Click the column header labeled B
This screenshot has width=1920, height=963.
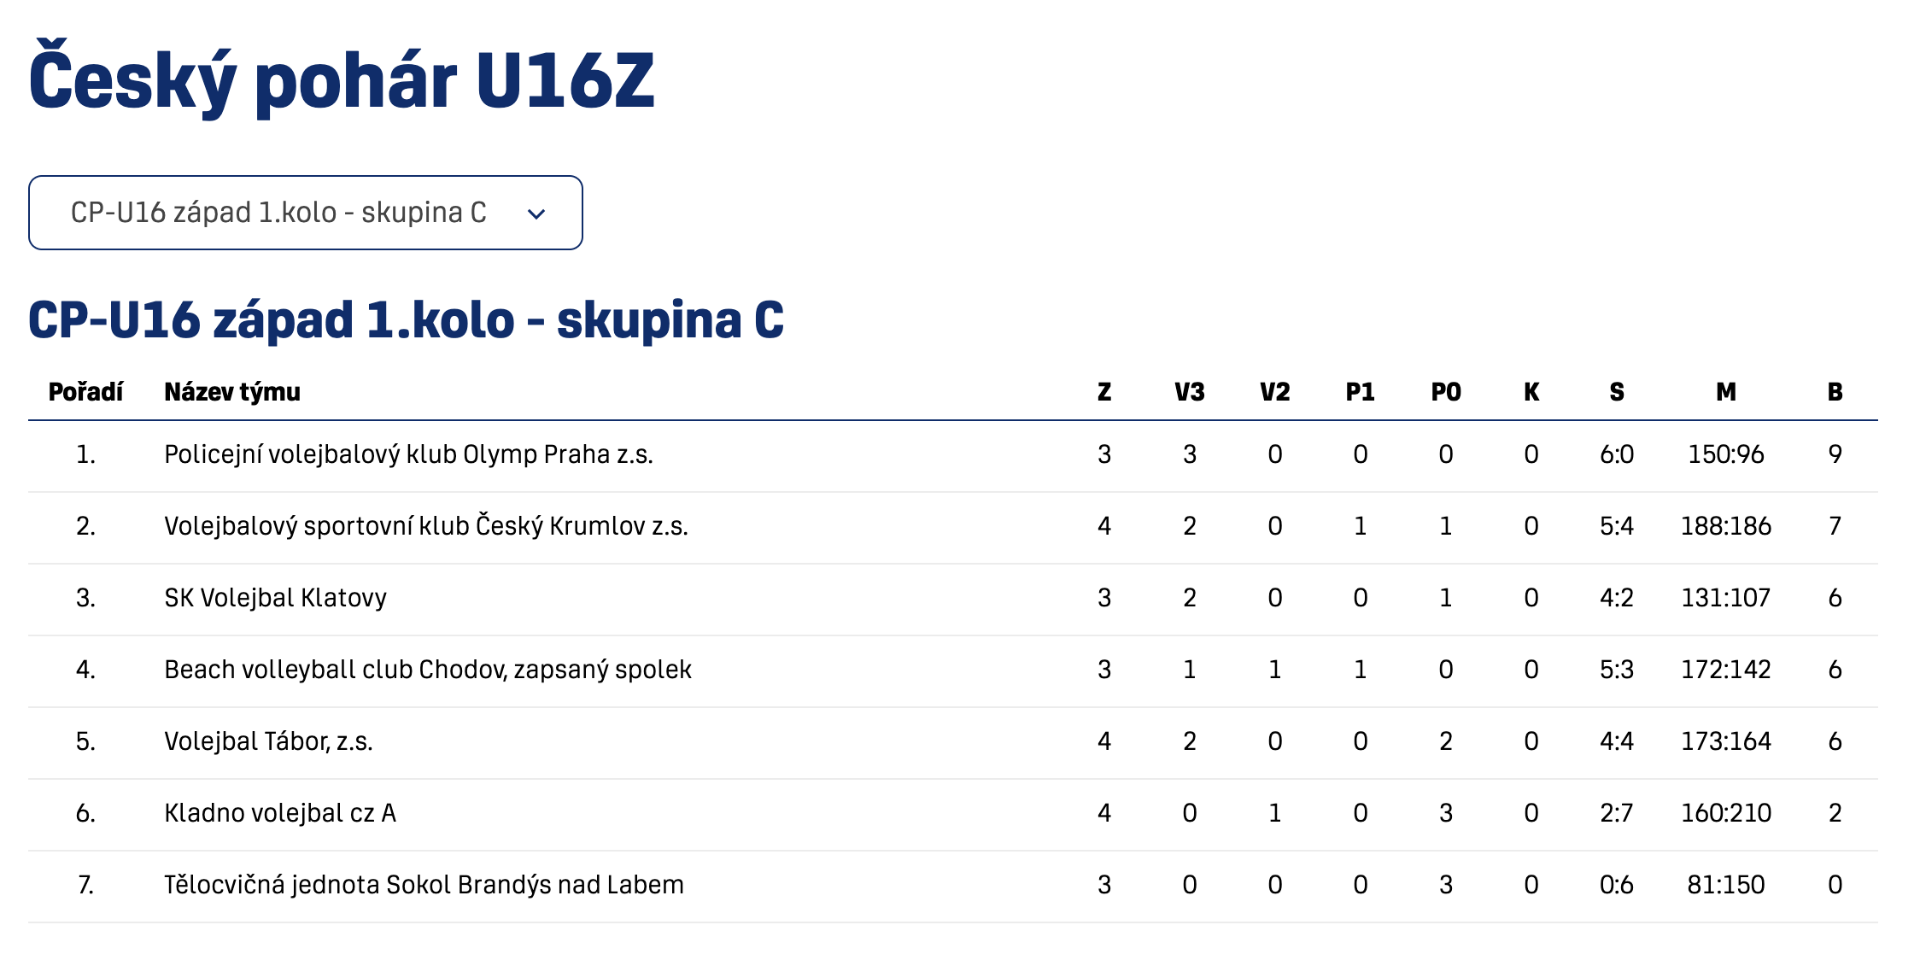tap(1834, 392)
